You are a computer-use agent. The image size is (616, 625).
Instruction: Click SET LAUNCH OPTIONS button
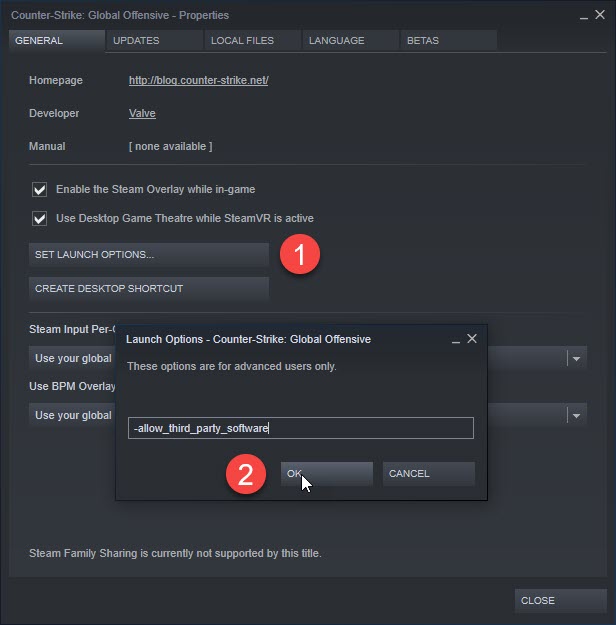(x=149, y=255)
